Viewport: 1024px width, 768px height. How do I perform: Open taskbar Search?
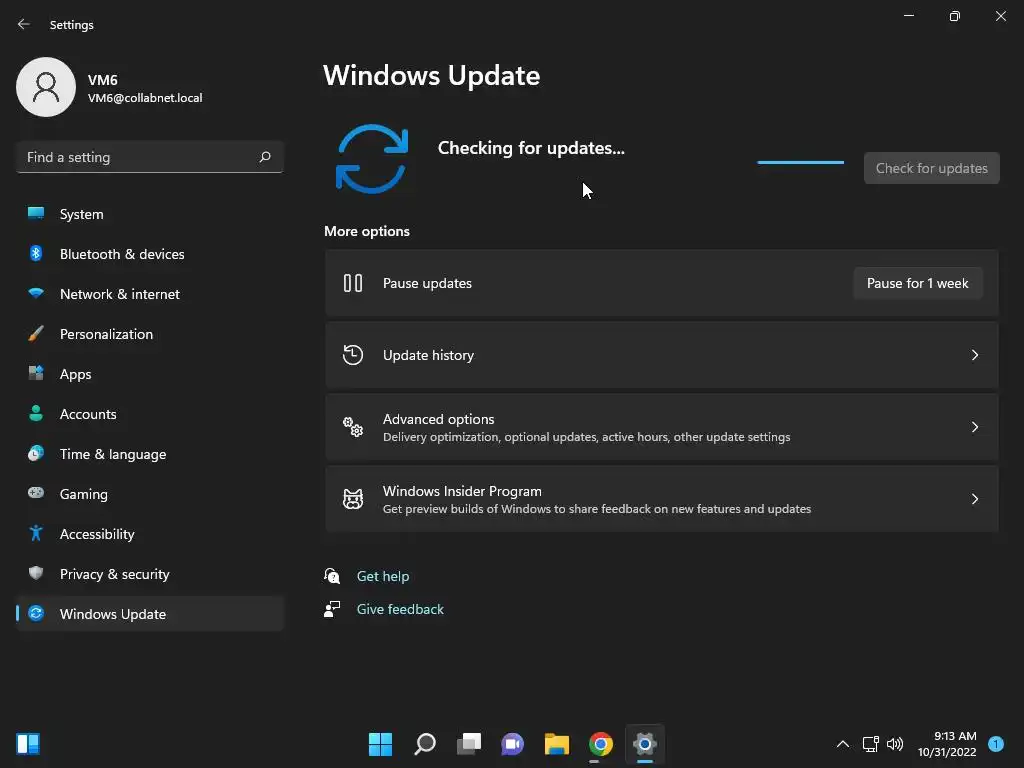(x=424, y=744)
